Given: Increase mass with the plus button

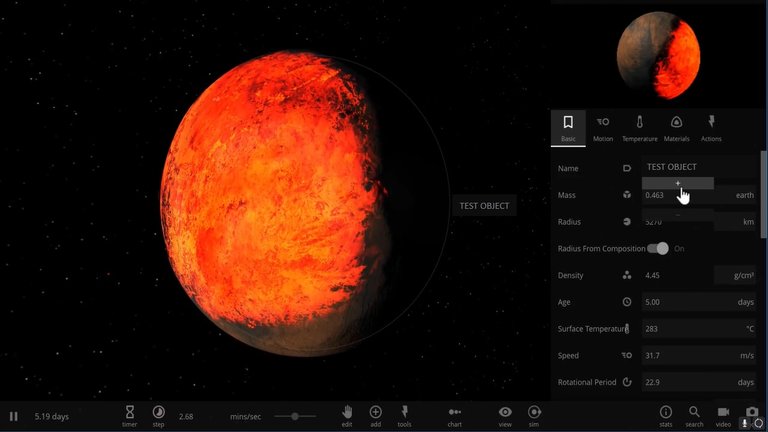Looking at the screenshot, I should 678,183.
